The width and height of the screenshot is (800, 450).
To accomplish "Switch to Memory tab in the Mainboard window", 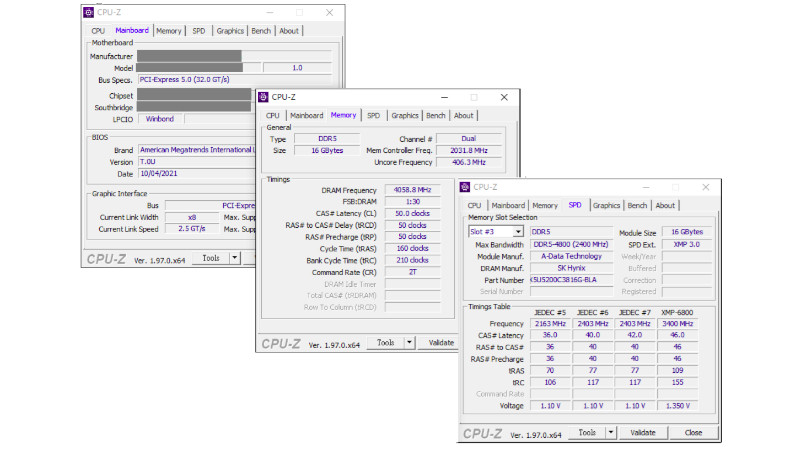I will 169,31.
